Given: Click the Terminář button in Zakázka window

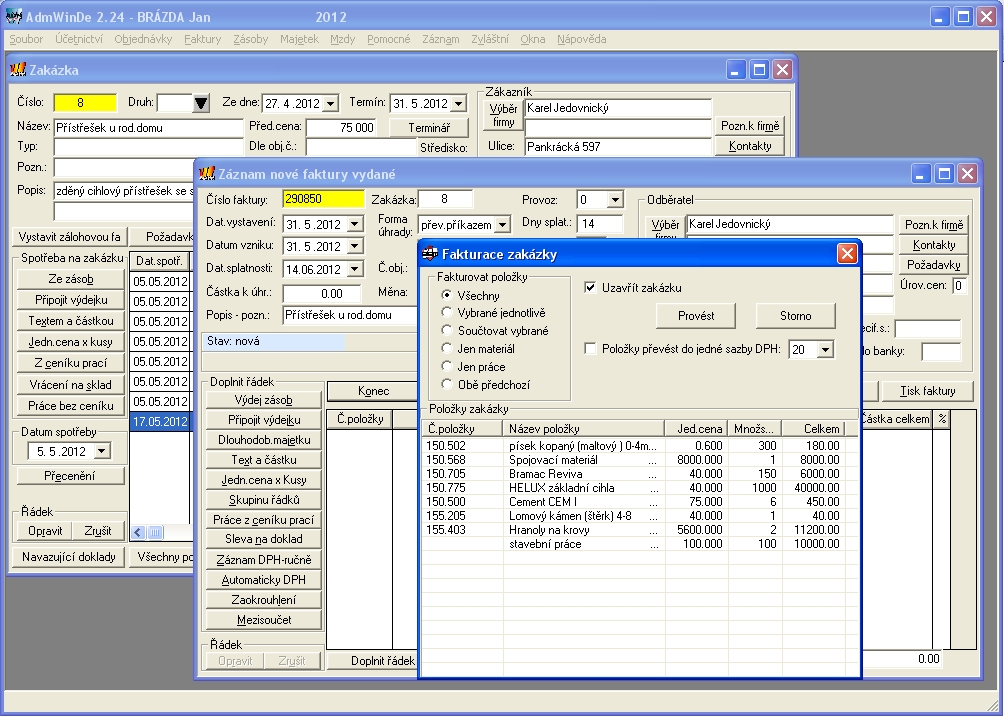Looking at the screenshot, I should 429,127.
